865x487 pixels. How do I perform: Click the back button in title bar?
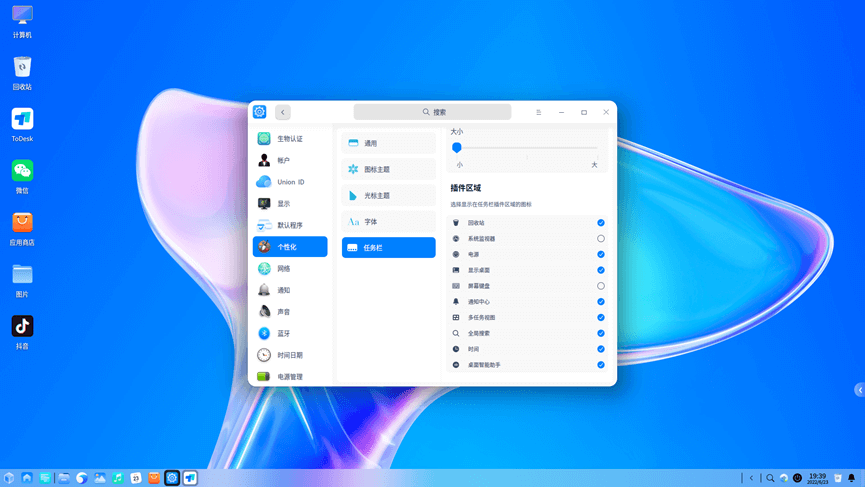coord(283,112)
